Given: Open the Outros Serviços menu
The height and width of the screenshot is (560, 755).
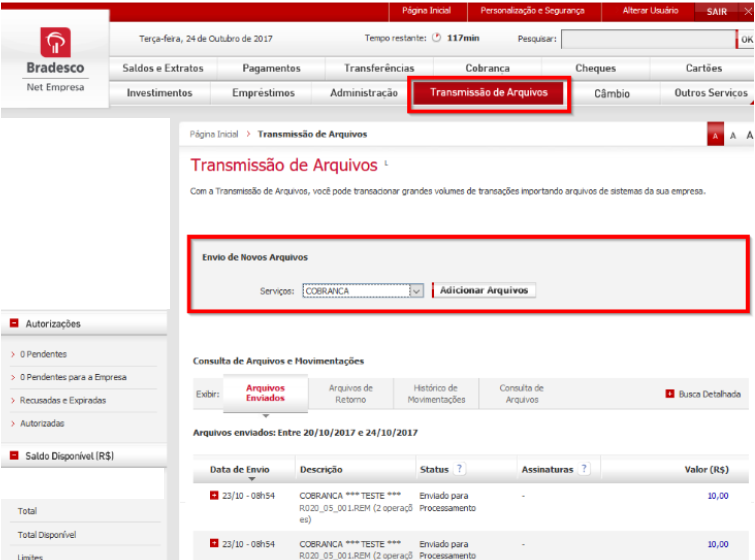Looking at the screenshot, I should click(x=711, y=93).
